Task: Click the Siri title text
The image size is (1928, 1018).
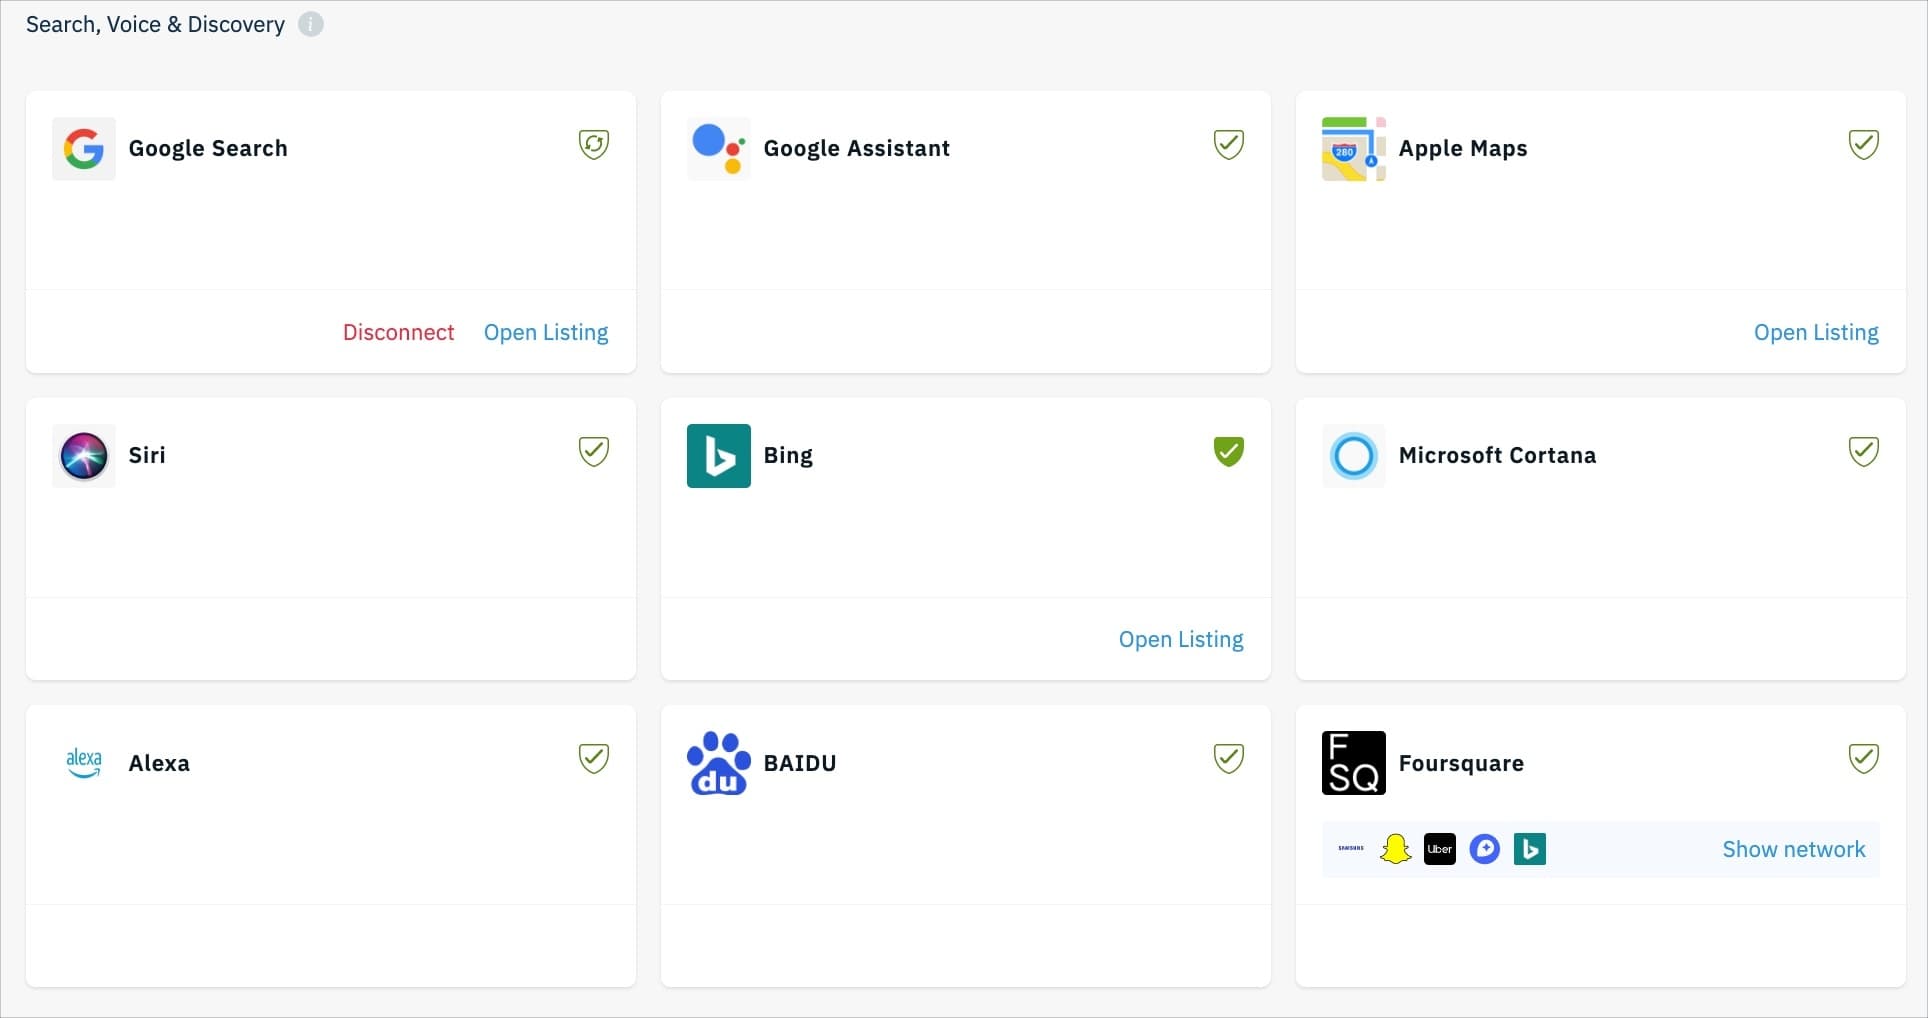Action: [147, 455]
